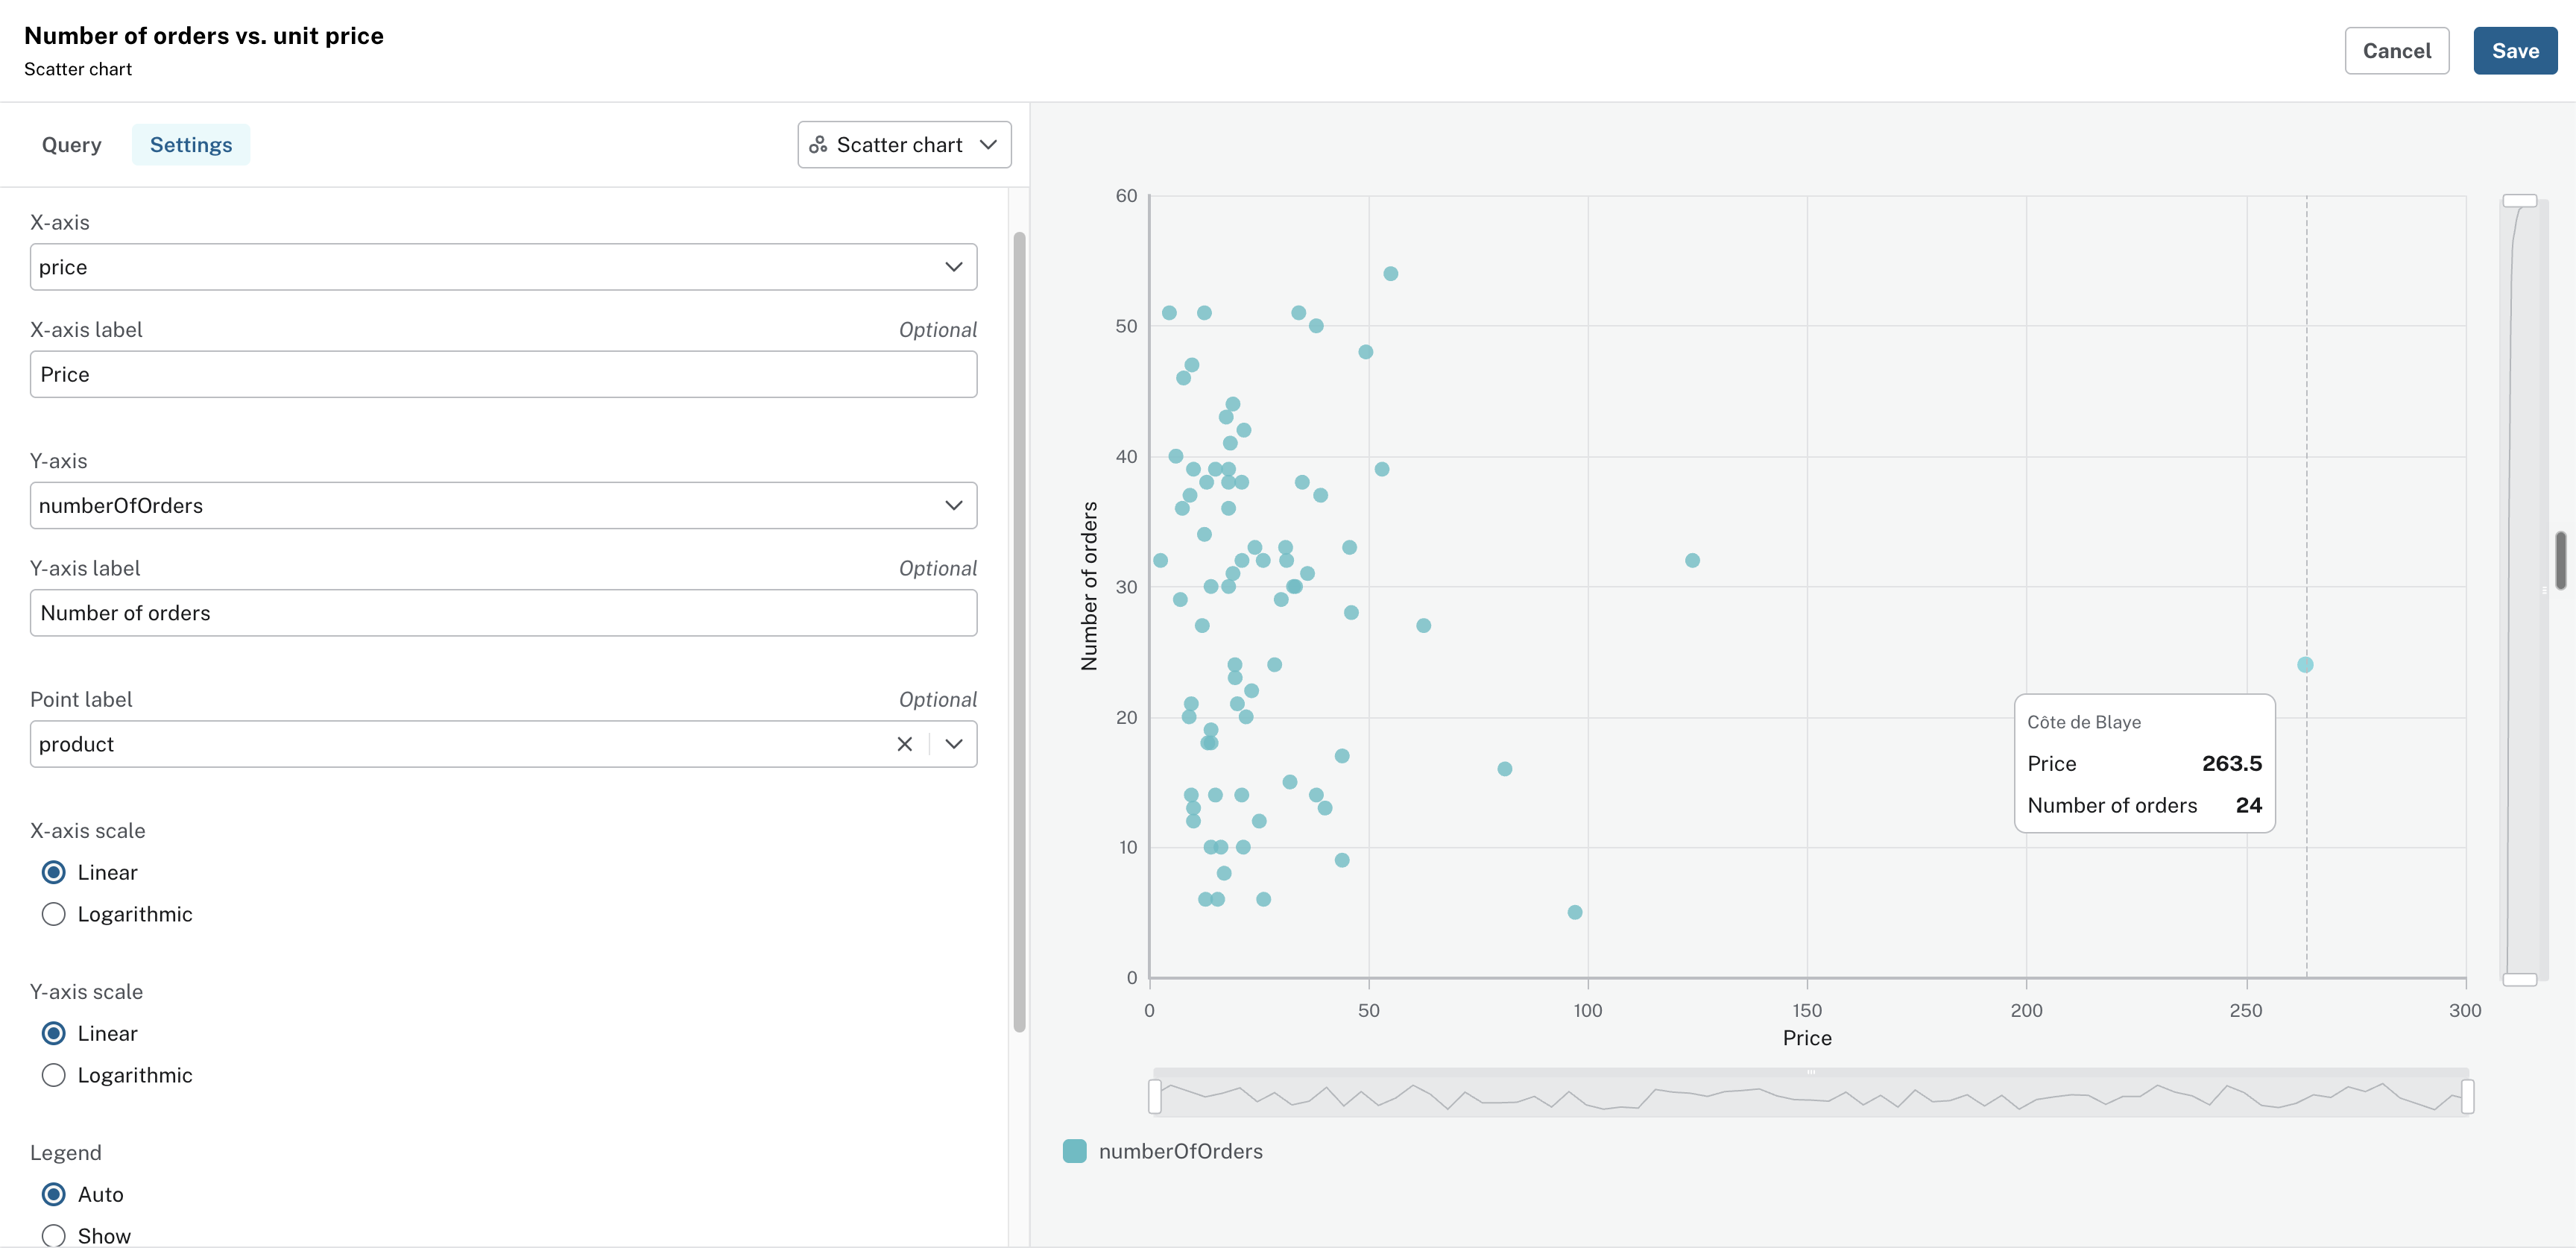The width and height of the screenshot is (2576, 1248).
Task: Click the chart title 'Number of orders vs. unit price'
Action: point(204,36)
